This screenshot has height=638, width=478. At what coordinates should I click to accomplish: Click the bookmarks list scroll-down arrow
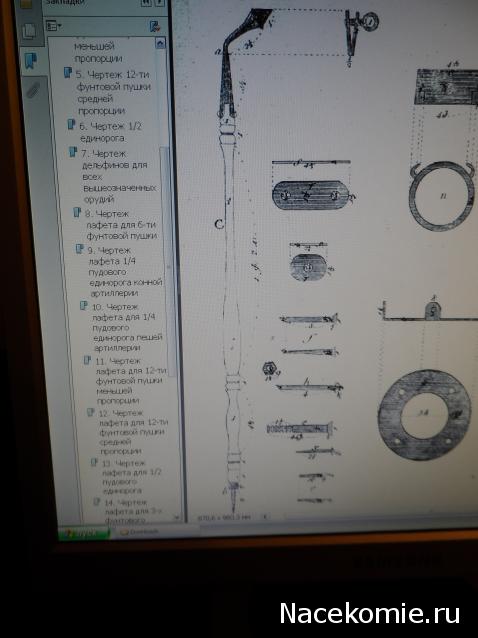point(177,517)
